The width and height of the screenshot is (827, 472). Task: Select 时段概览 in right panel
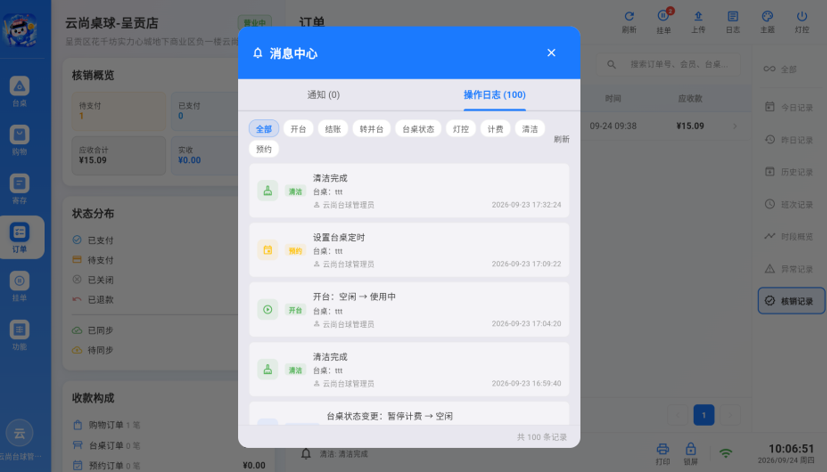tap(790, 236)
